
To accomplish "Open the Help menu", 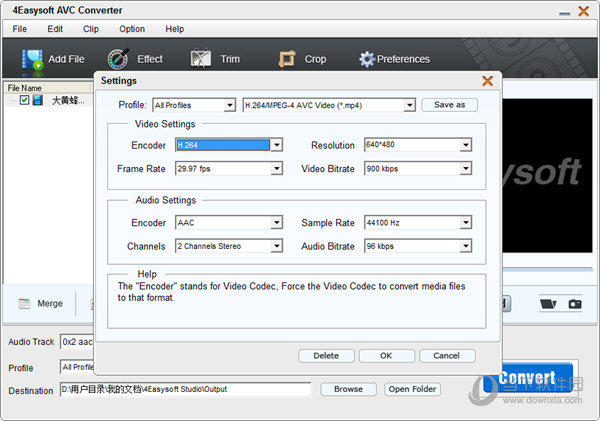I will coord(174,29).
